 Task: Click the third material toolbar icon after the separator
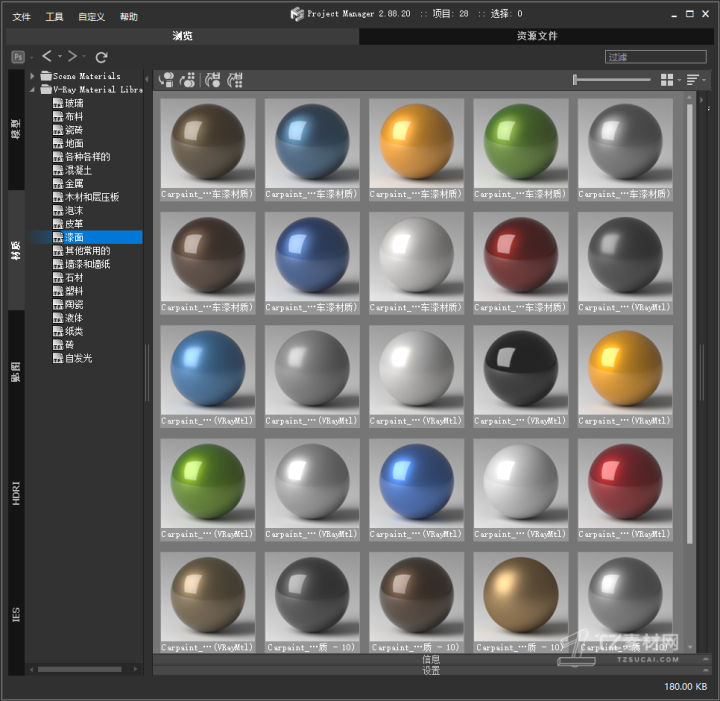coord(213,80)
